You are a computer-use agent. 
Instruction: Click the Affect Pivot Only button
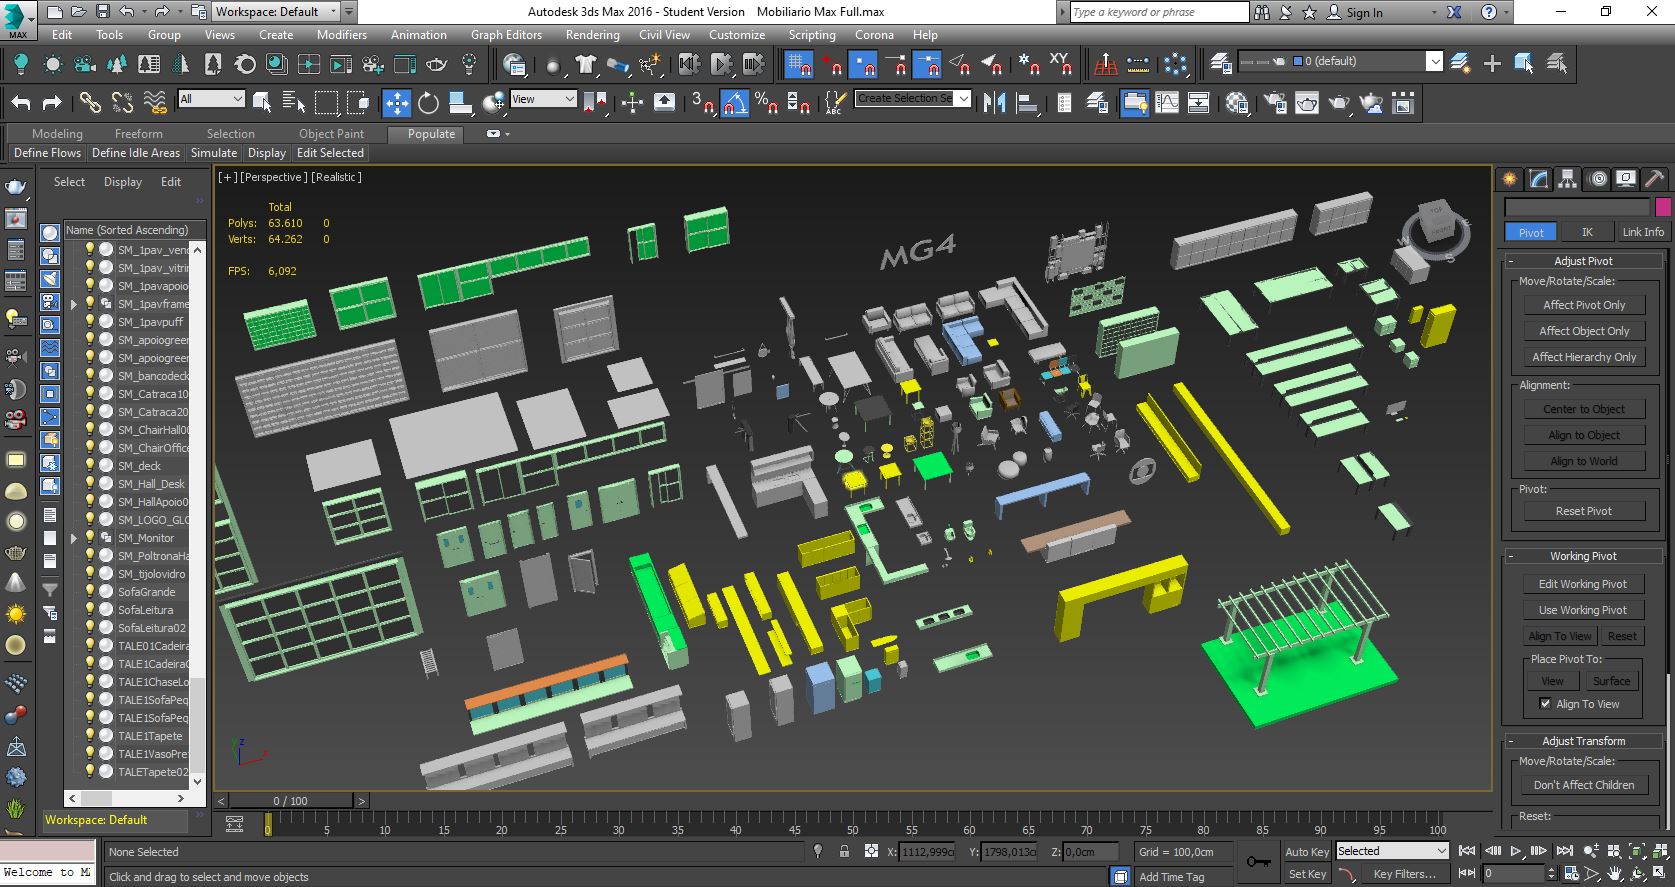pos(1583,305)
